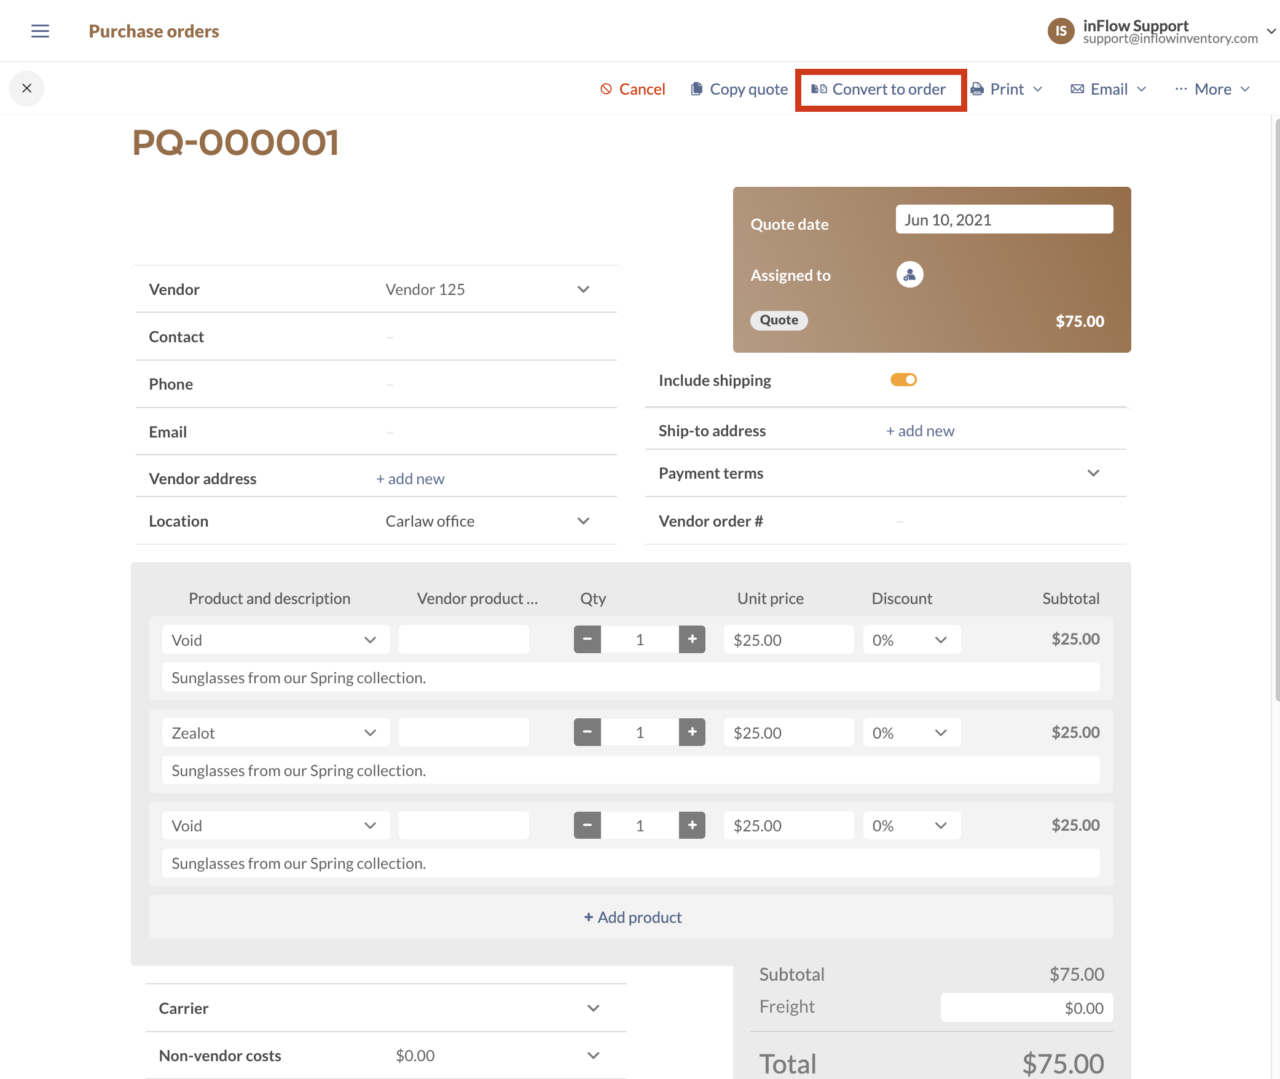Screen dimensions: 1280x1079
Task: Expand the Payment terms dropdown
Action: point(1093,473)
